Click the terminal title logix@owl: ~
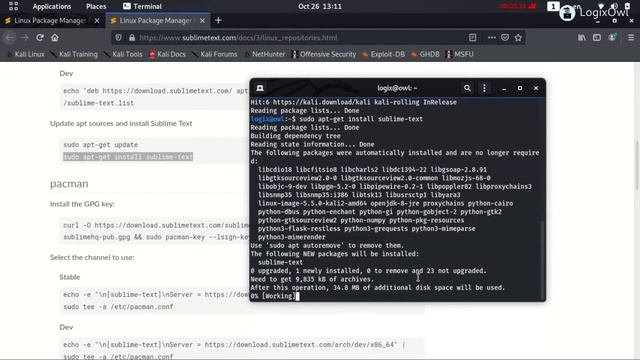 (x=397, y=88)
